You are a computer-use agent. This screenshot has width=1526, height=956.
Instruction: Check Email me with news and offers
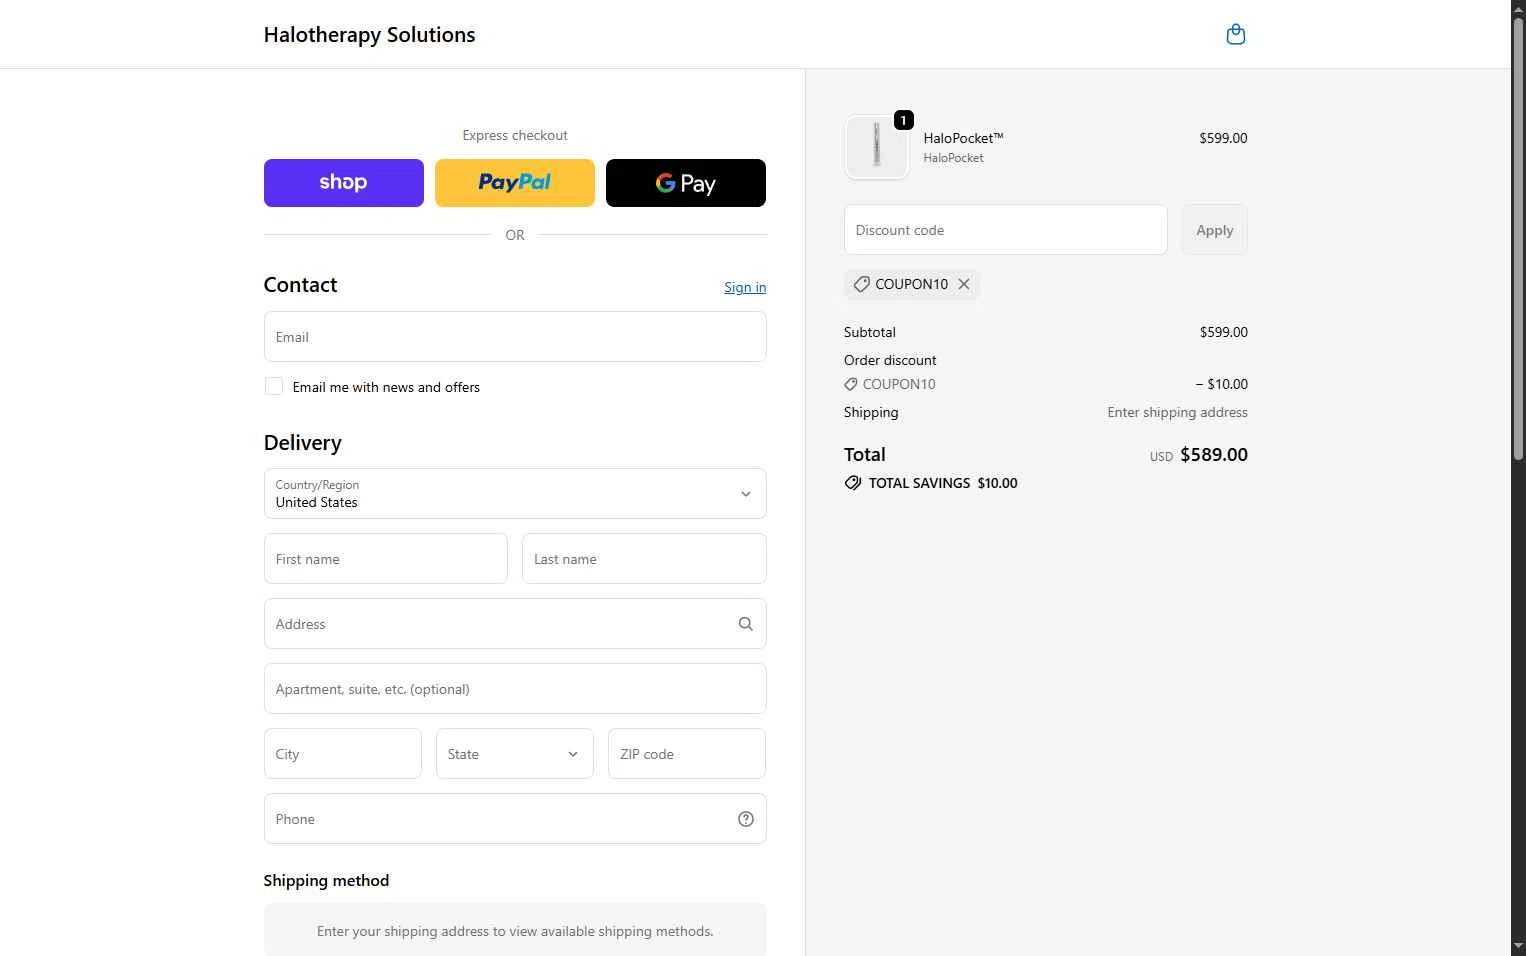[x=273, y=387]
